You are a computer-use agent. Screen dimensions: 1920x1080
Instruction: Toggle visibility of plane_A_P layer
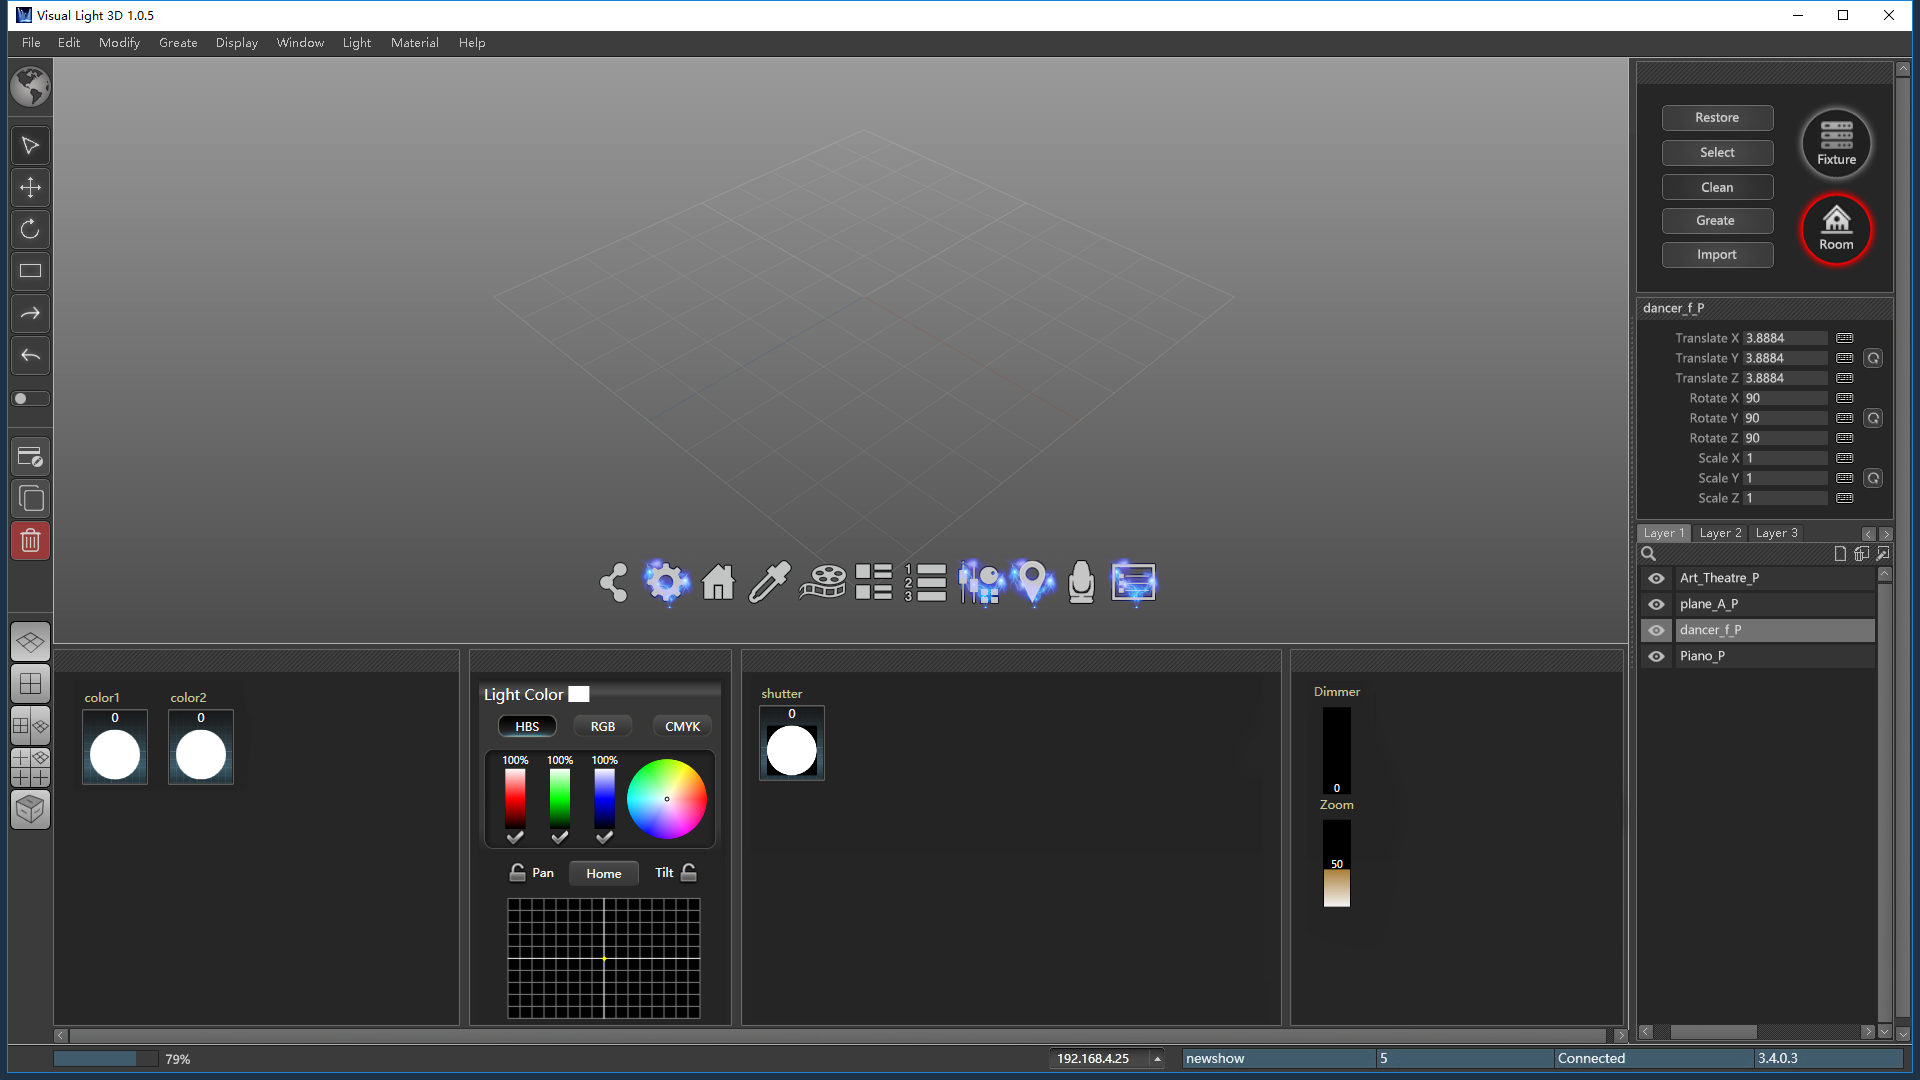point(1656,604)
